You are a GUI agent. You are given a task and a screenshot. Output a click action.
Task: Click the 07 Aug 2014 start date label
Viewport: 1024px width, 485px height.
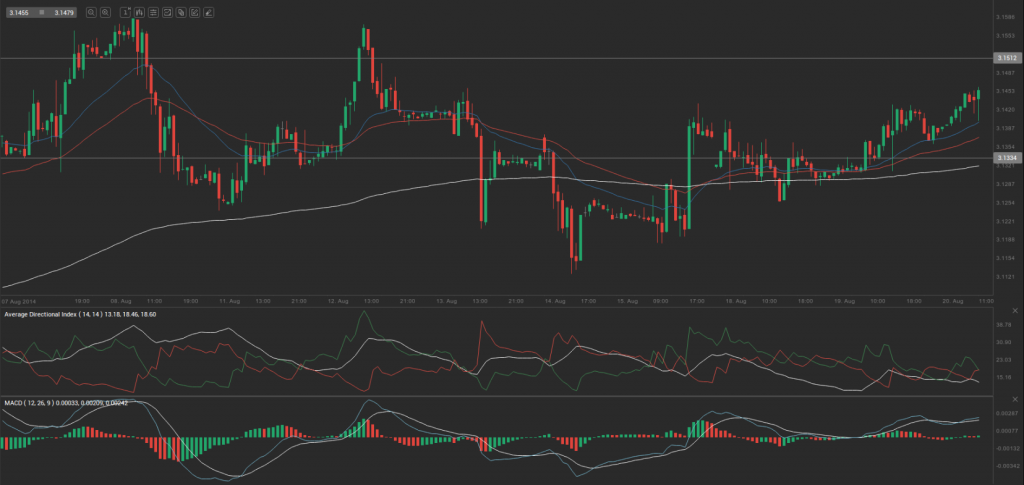pyautogui.click(x=20, y=300)
